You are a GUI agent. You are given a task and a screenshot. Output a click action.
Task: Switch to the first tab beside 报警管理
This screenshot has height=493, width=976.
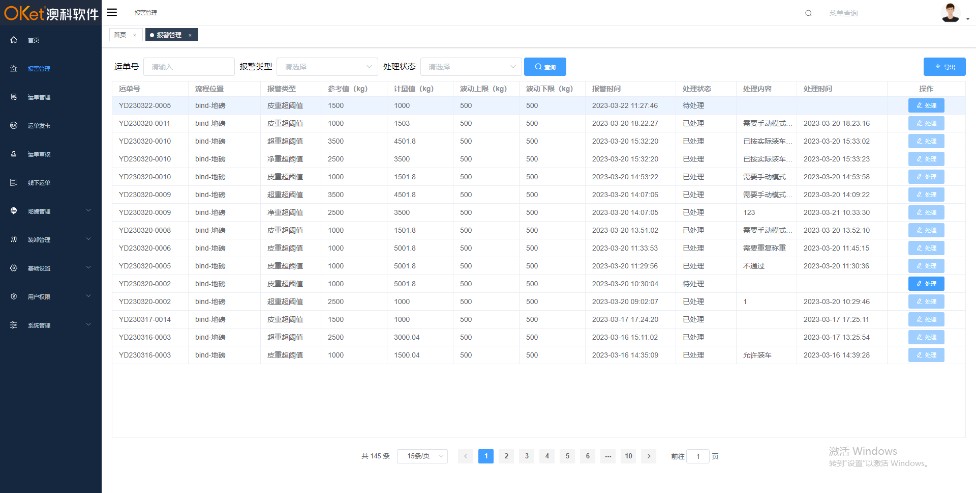120,35
